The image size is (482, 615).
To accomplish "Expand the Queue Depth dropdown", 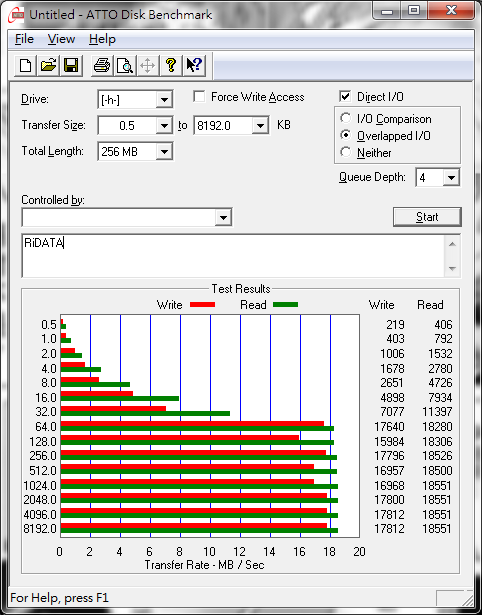I will coord(451,178).
